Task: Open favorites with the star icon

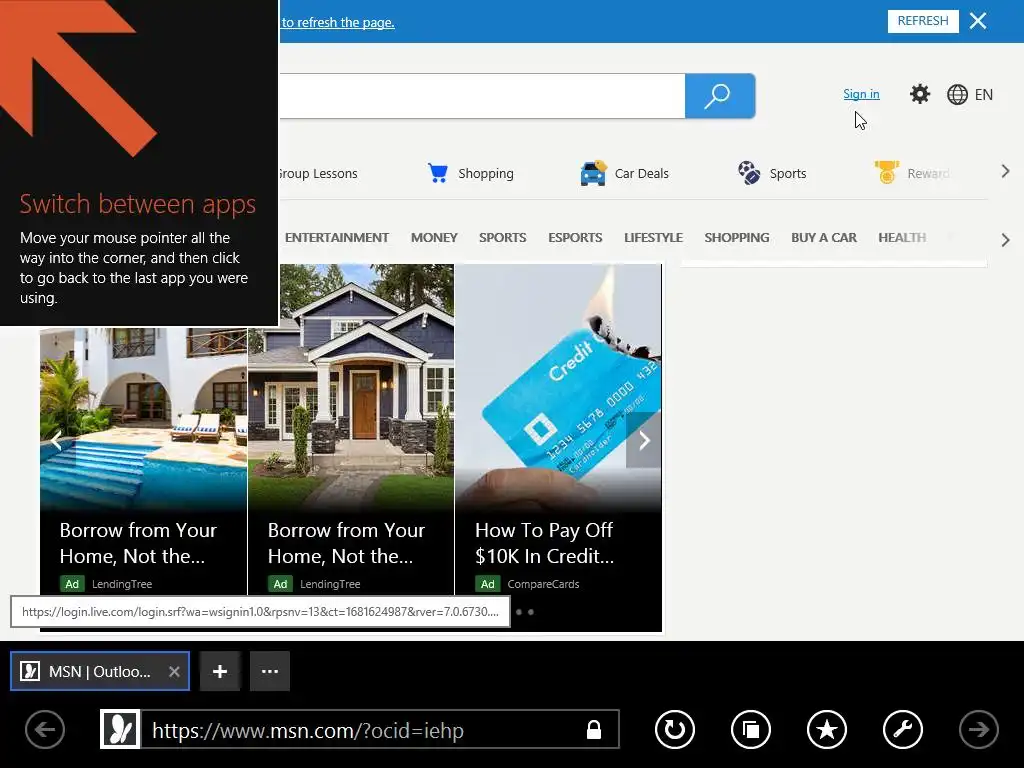Action: point(826,729)
